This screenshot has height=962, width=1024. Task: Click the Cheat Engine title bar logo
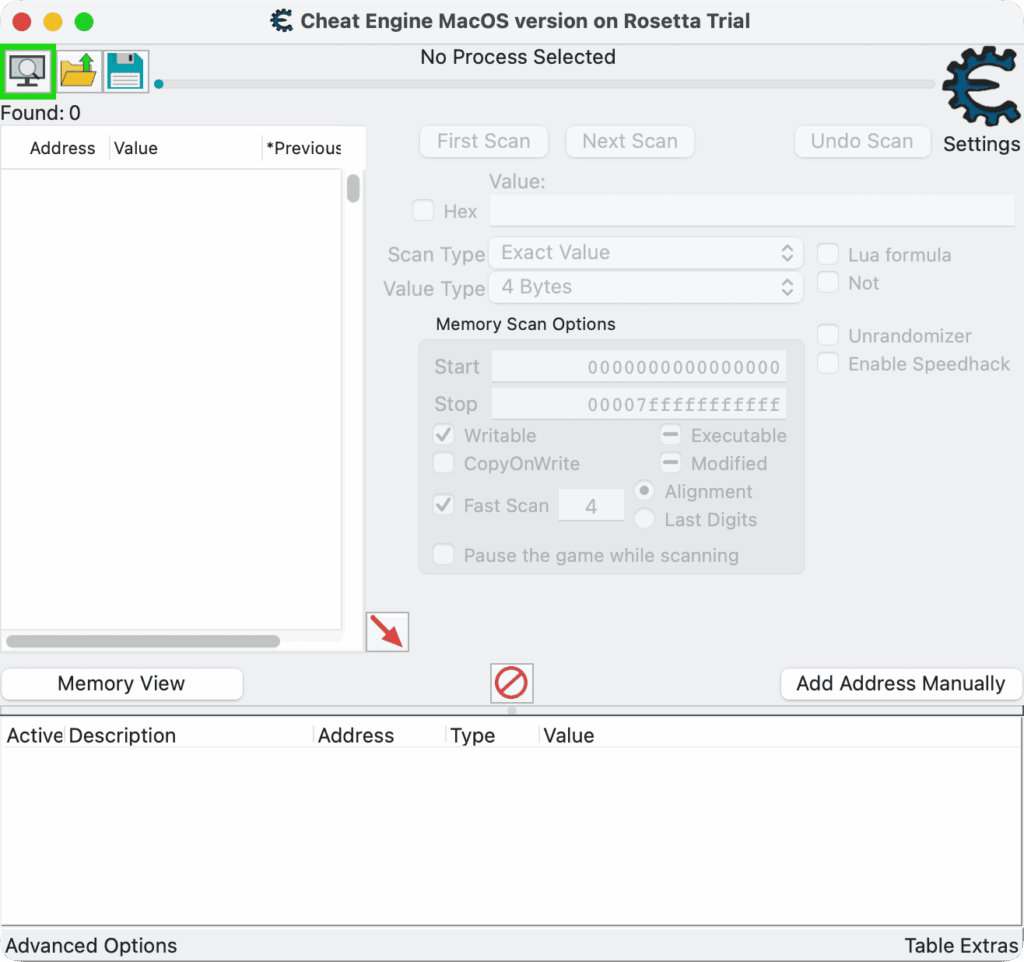pos(283,21)
